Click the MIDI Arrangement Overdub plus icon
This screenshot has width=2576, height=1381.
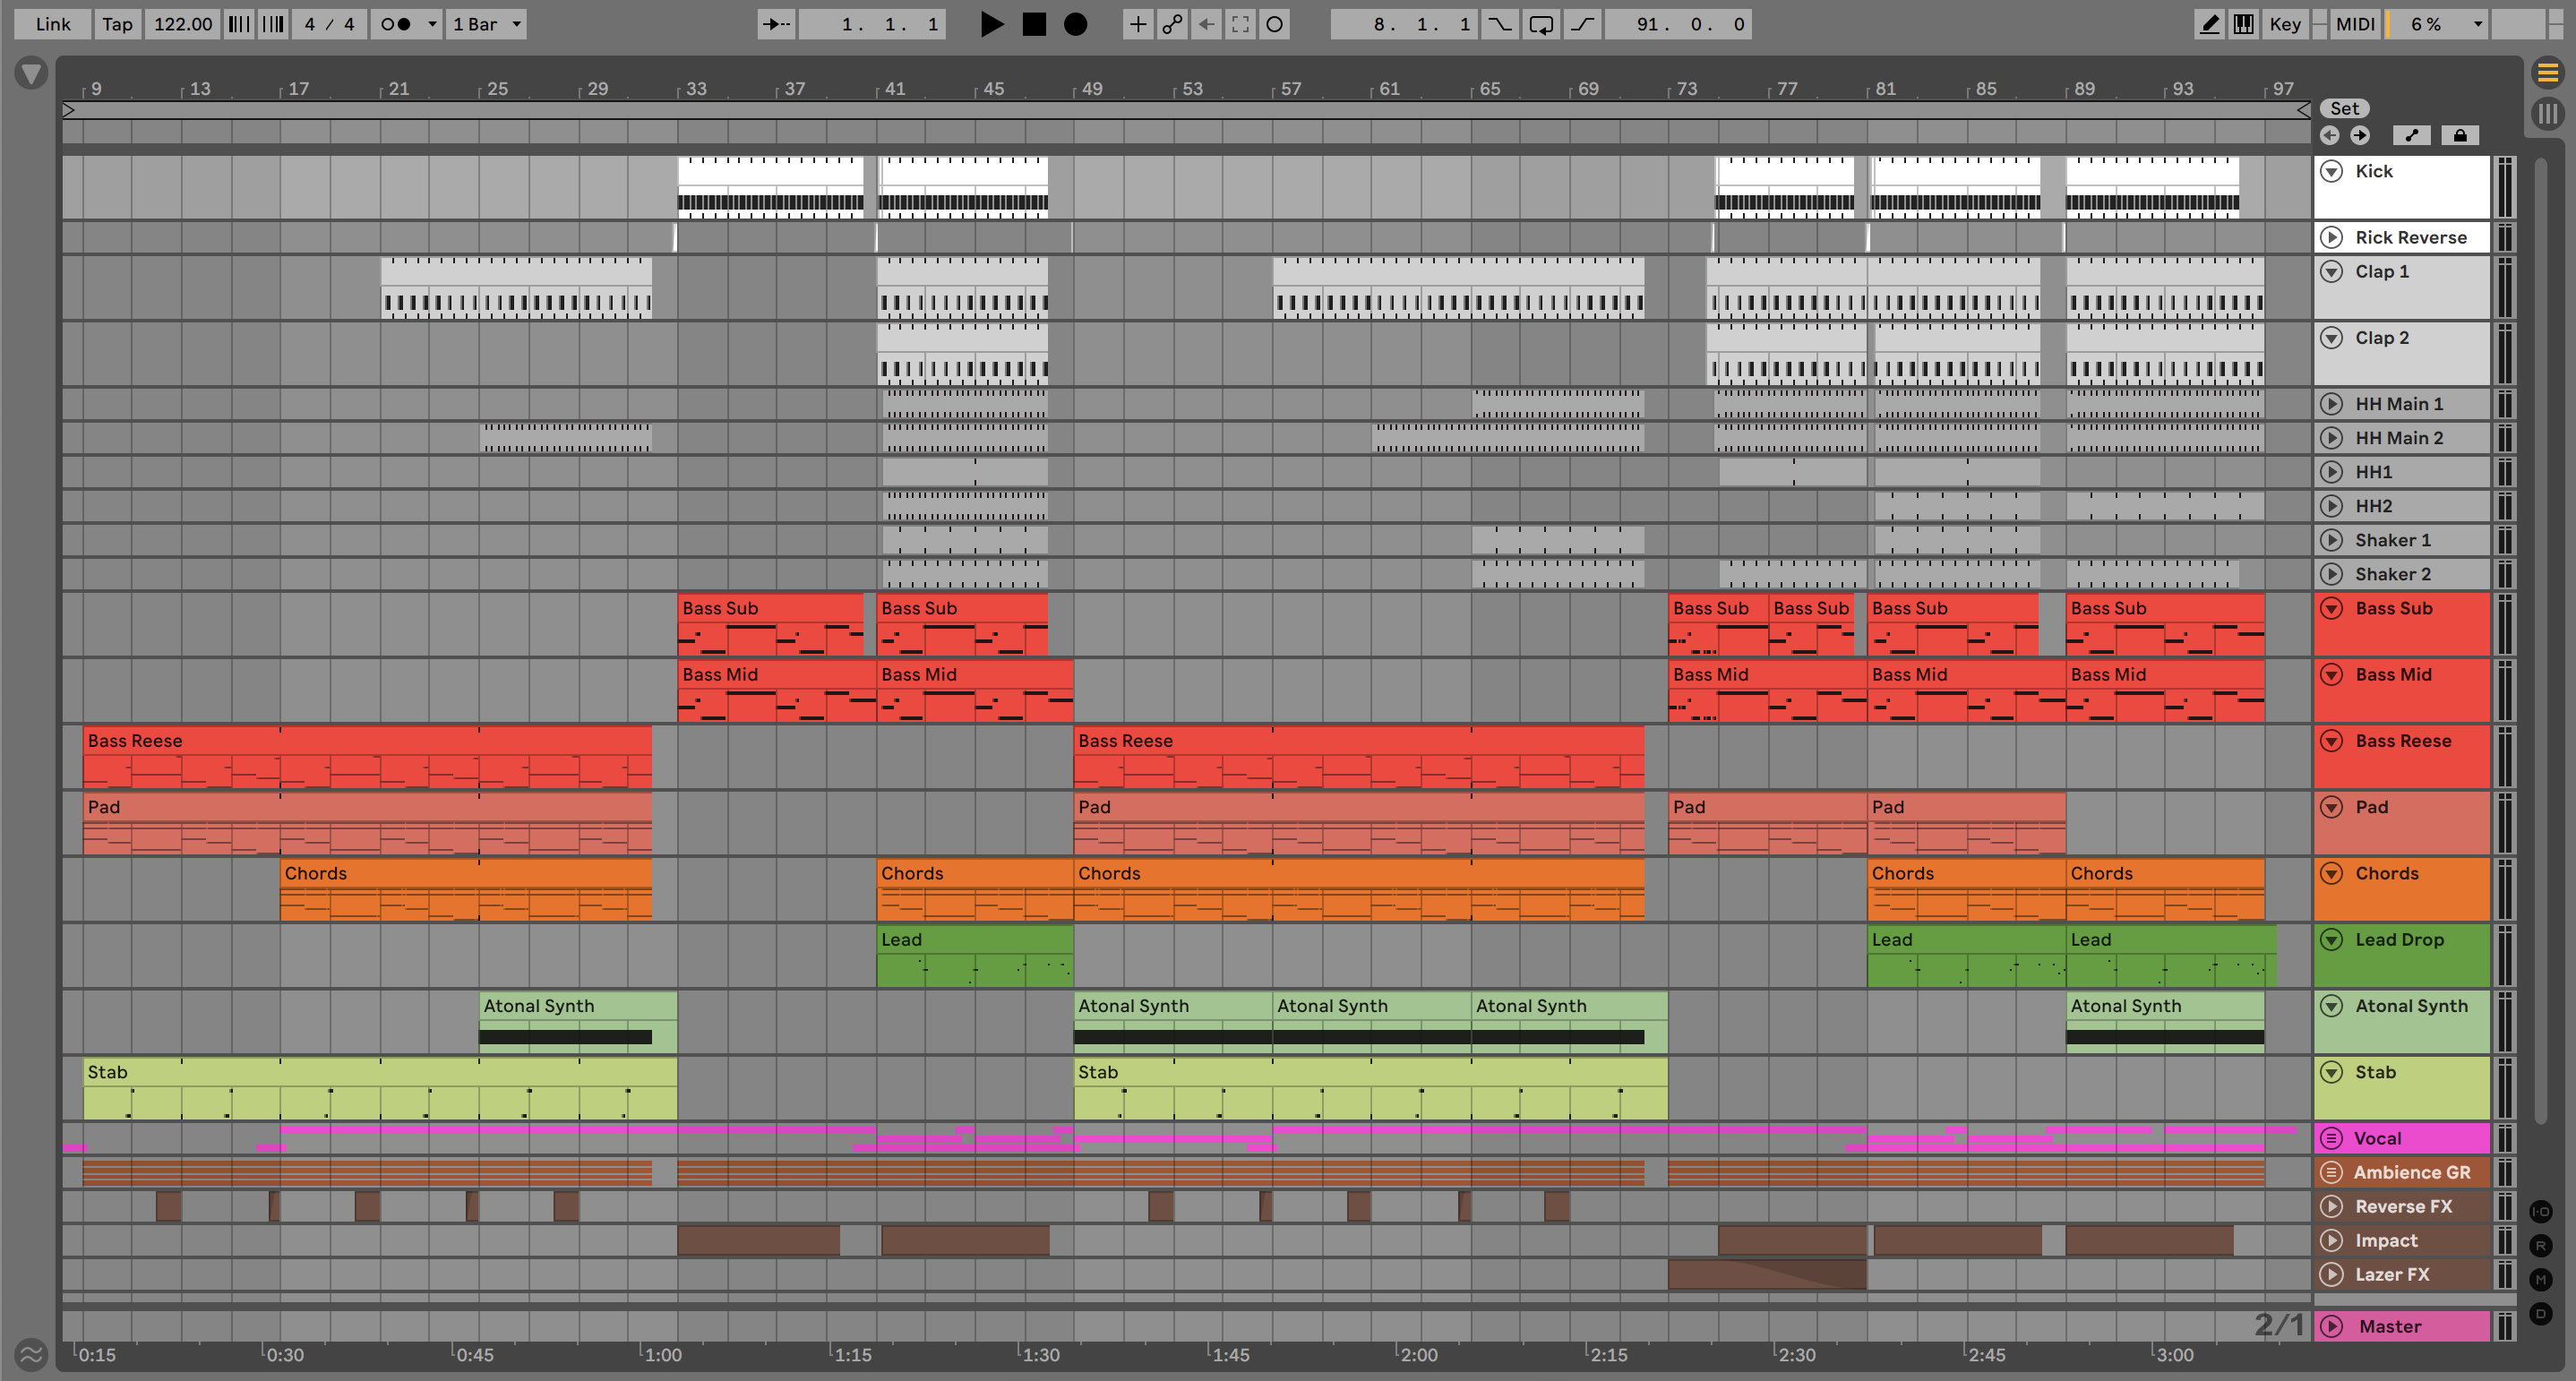(1137, 24)
